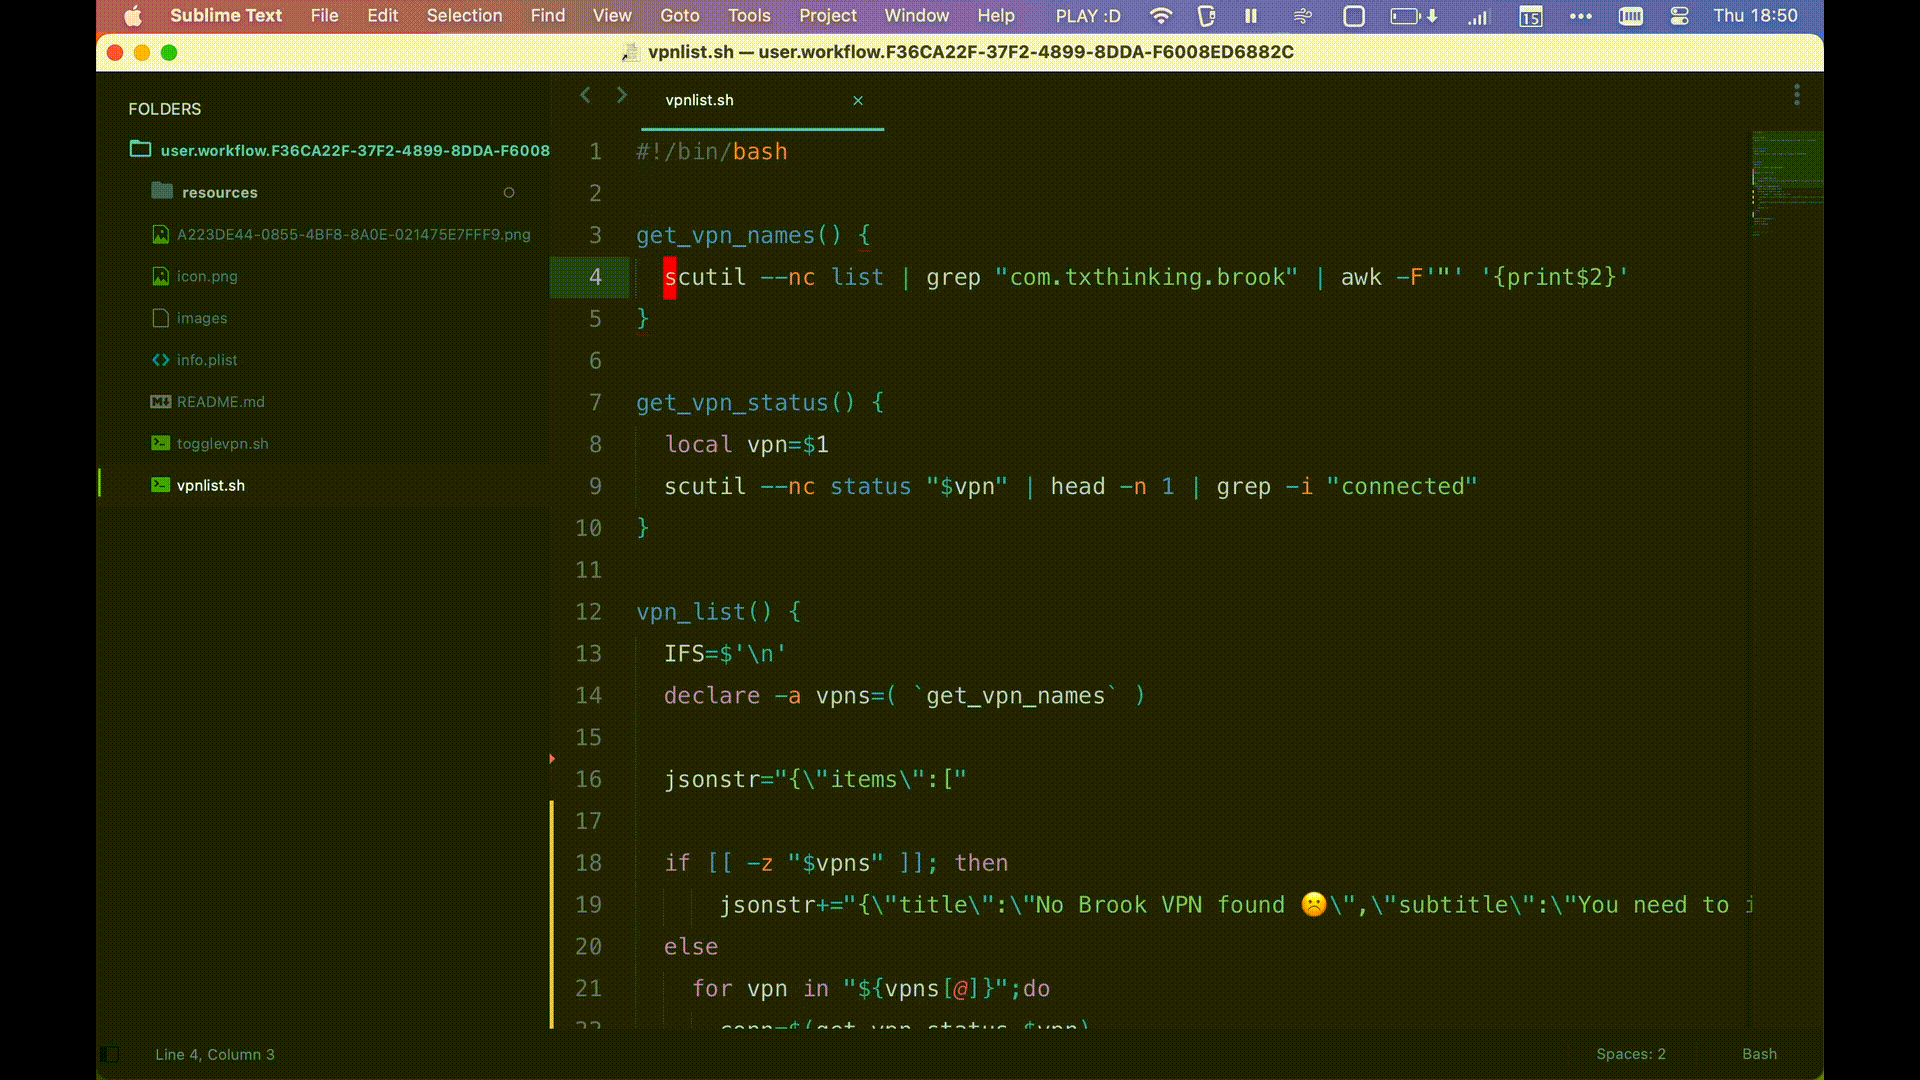Click the file icon in the window title
The image size is (1920, 1080).
click(630, 52)
